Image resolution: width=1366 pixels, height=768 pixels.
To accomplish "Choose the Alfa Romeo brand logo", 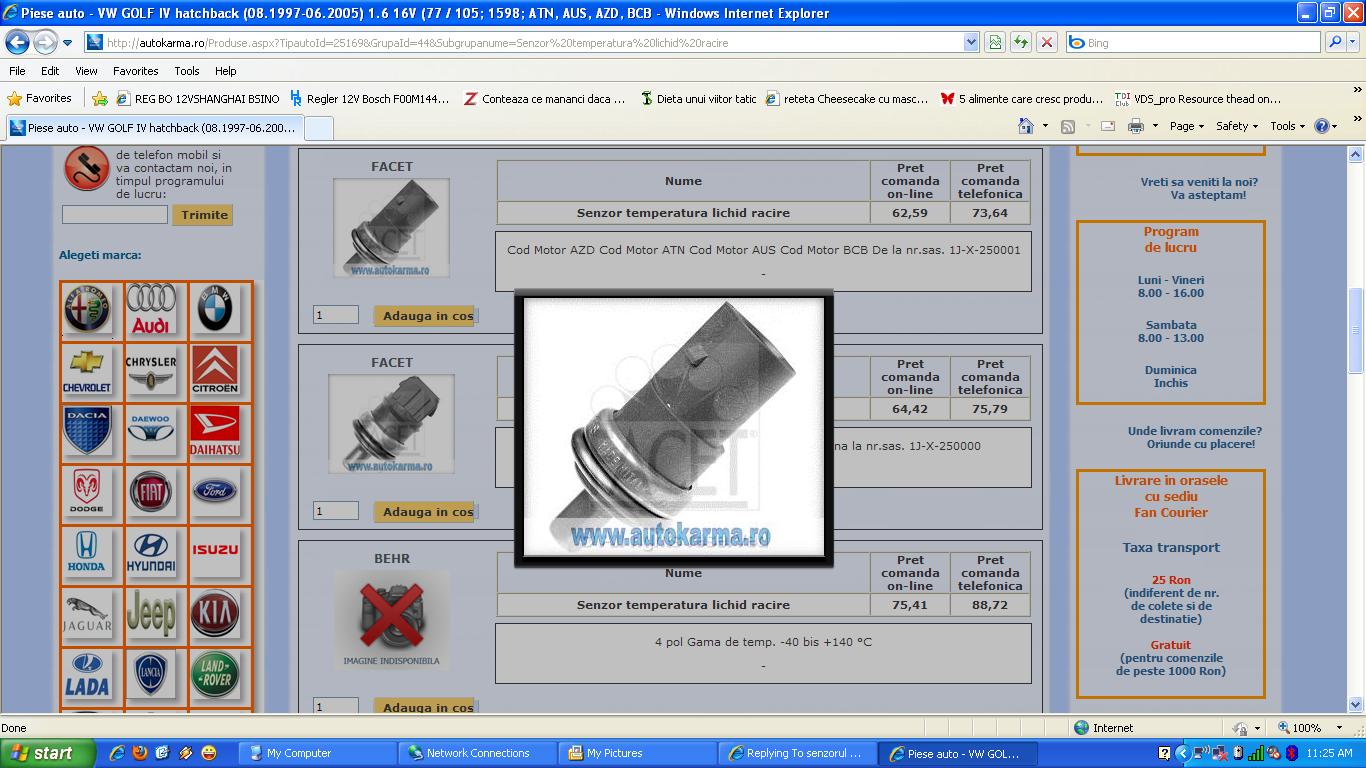I will tap(87, 308).
